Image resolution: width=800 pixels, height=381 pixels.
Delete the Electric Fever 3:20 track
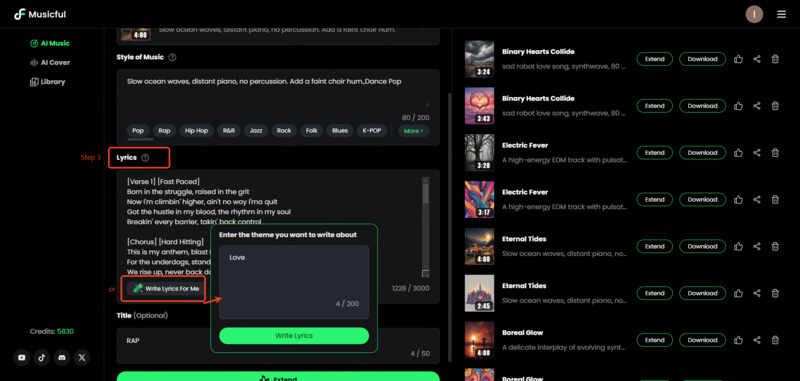[x=775, y=153]
